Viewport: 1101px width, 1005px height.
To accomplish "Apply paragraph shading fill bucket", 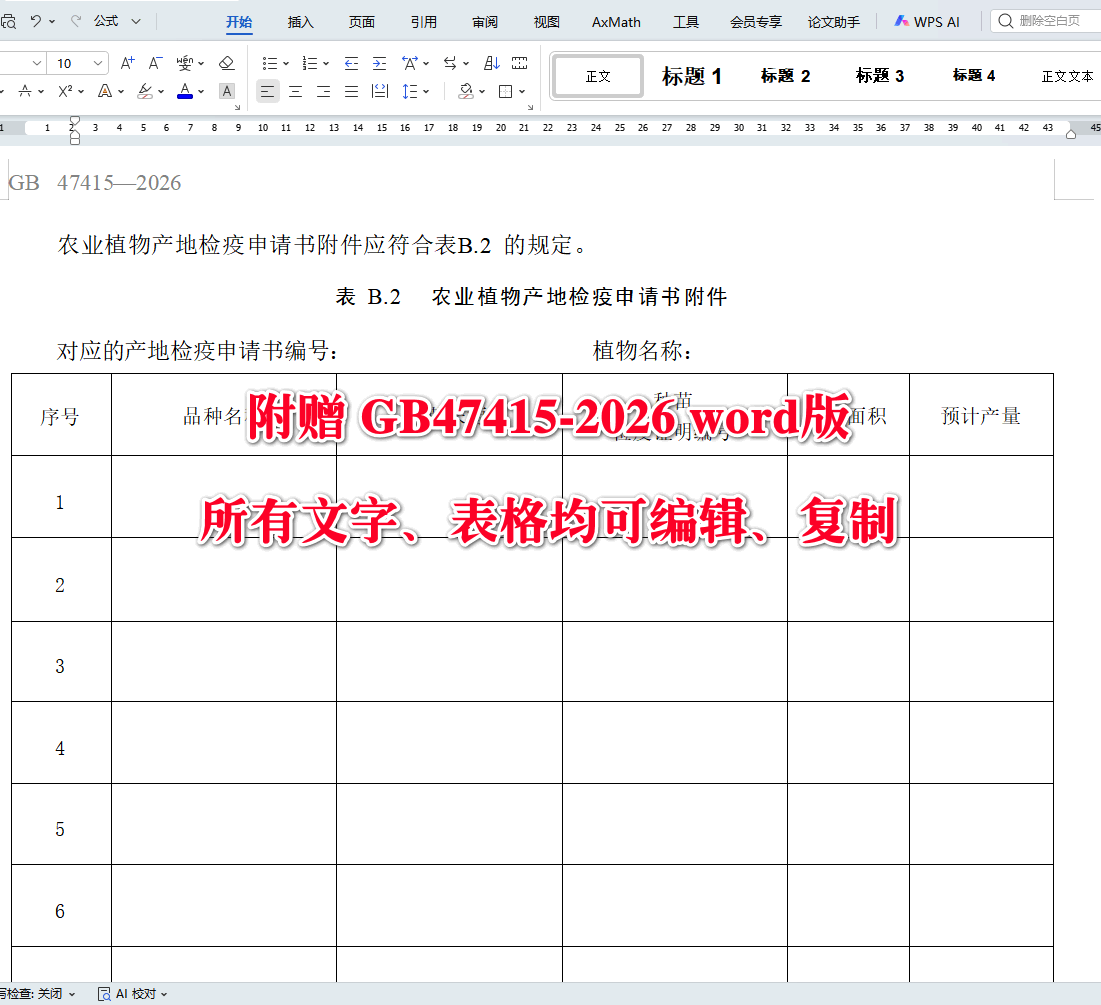I will click(466, 91).
